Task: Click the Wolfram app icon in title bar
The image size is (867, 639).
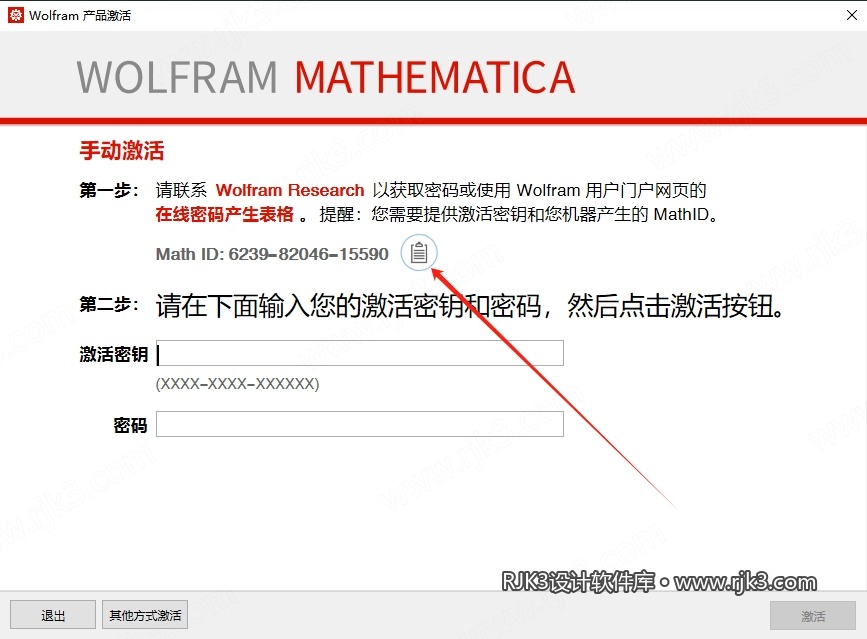Action: click(x=15, y=15)
